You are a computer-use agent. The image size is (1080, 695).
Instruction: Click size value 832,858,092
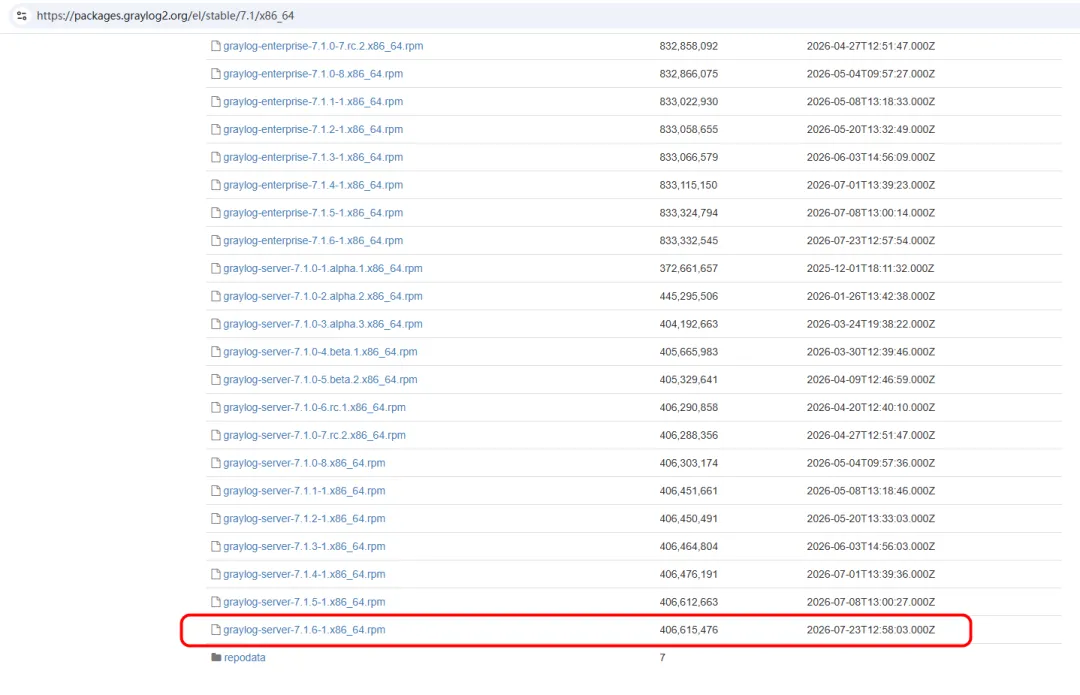(x=689, y=46)
